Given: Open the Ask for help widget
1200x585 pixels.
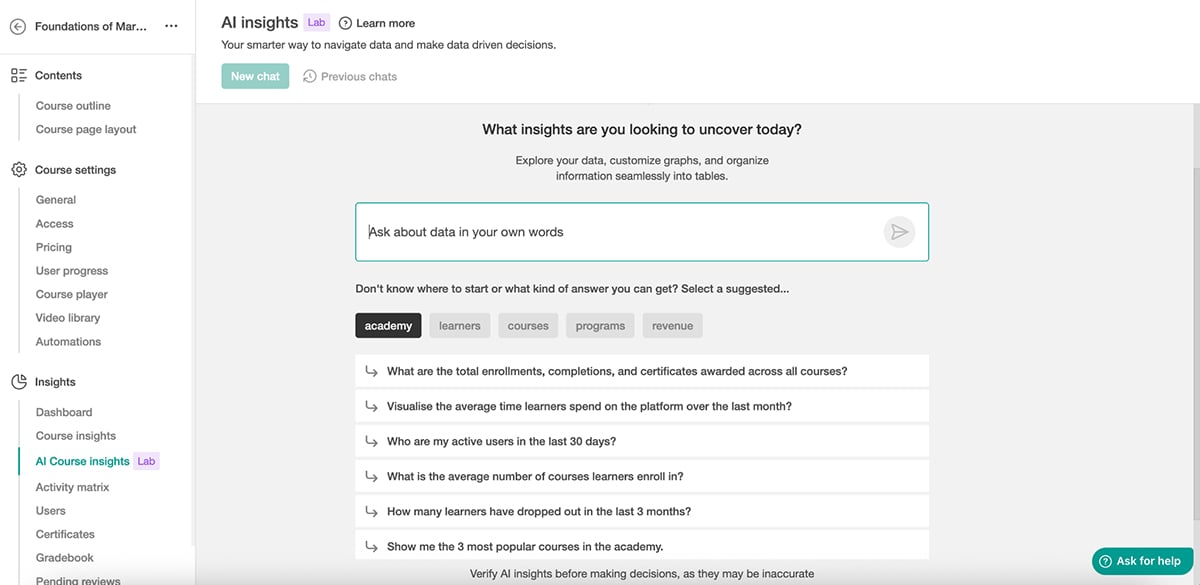Looking at the screenshot, I should click(1140, 561).
